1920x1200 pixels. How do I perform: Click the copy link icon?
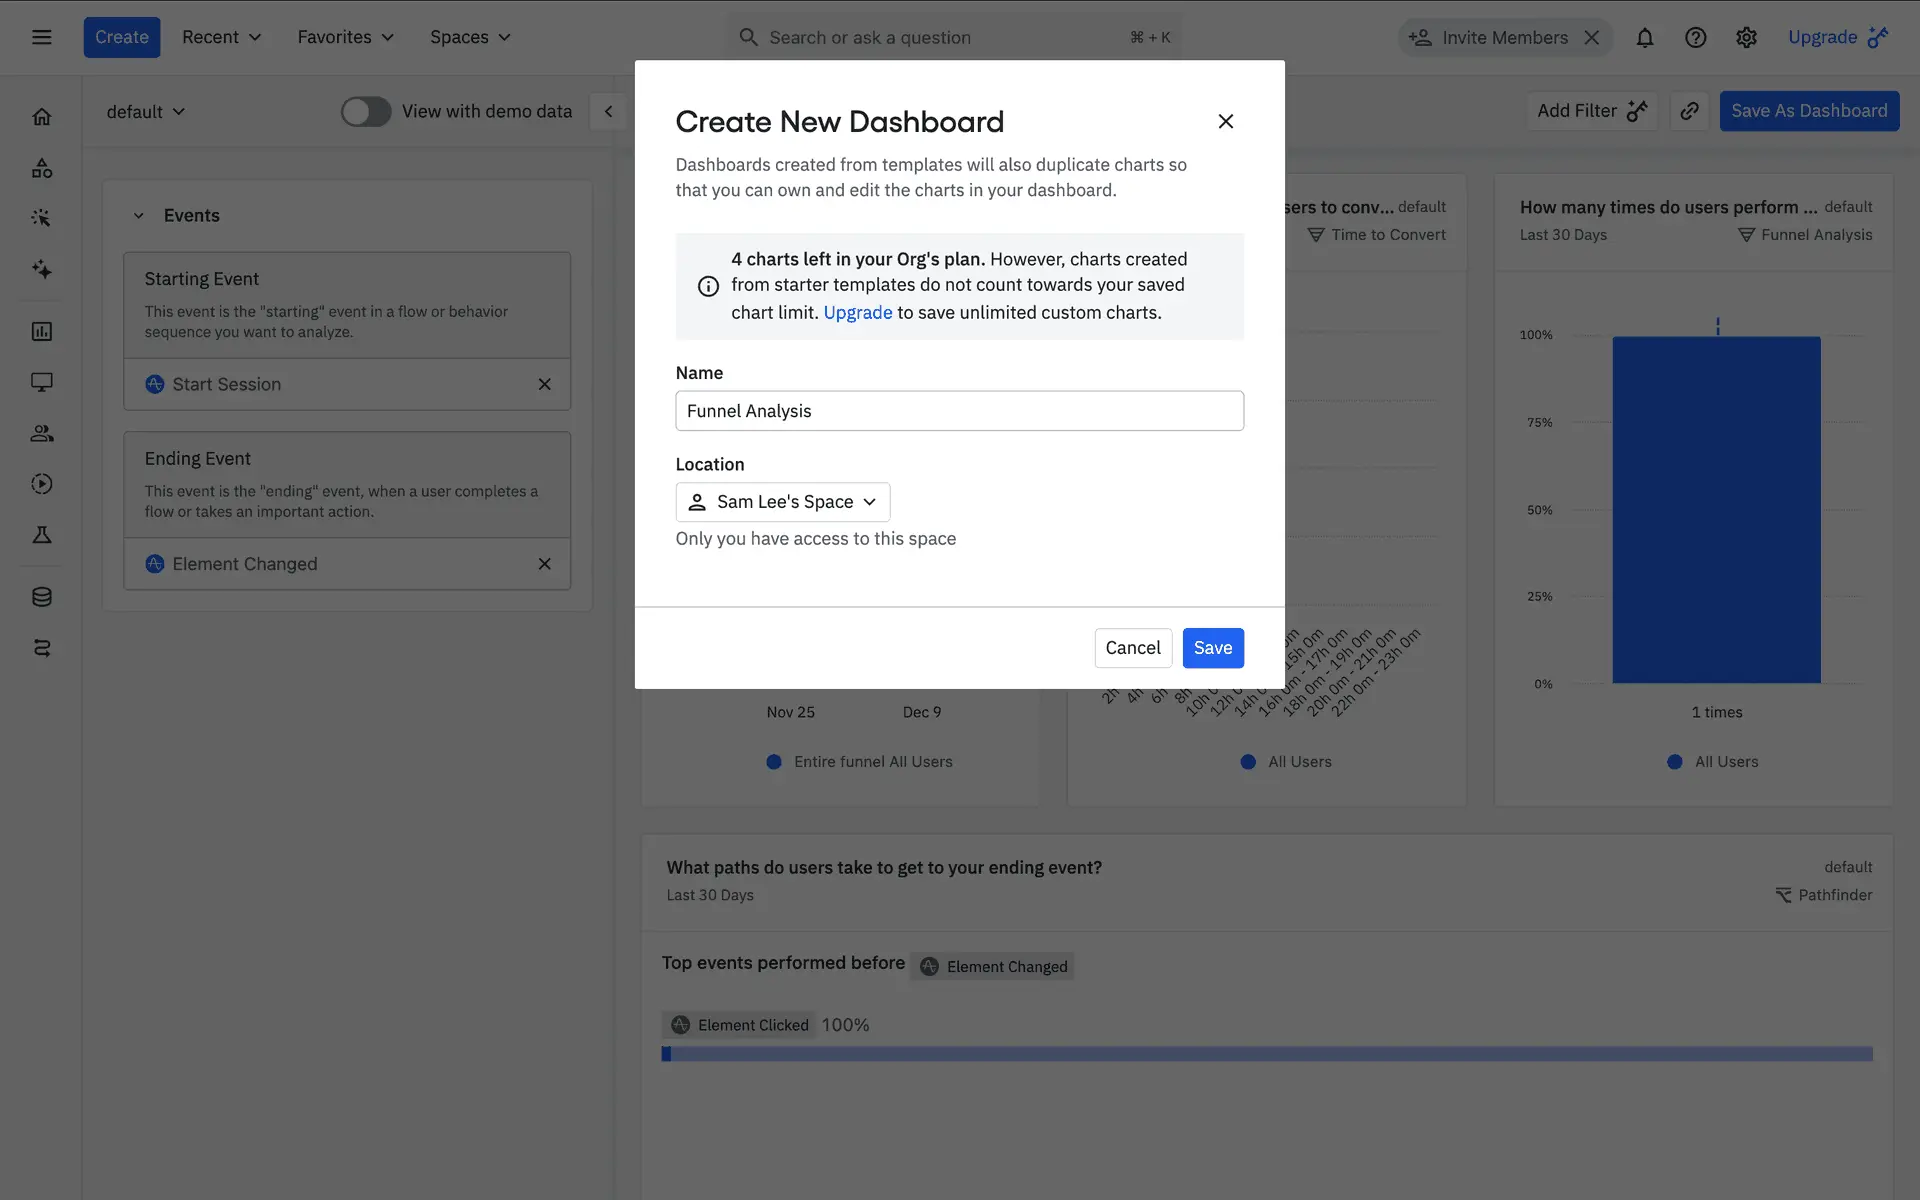pos(1689,111)
